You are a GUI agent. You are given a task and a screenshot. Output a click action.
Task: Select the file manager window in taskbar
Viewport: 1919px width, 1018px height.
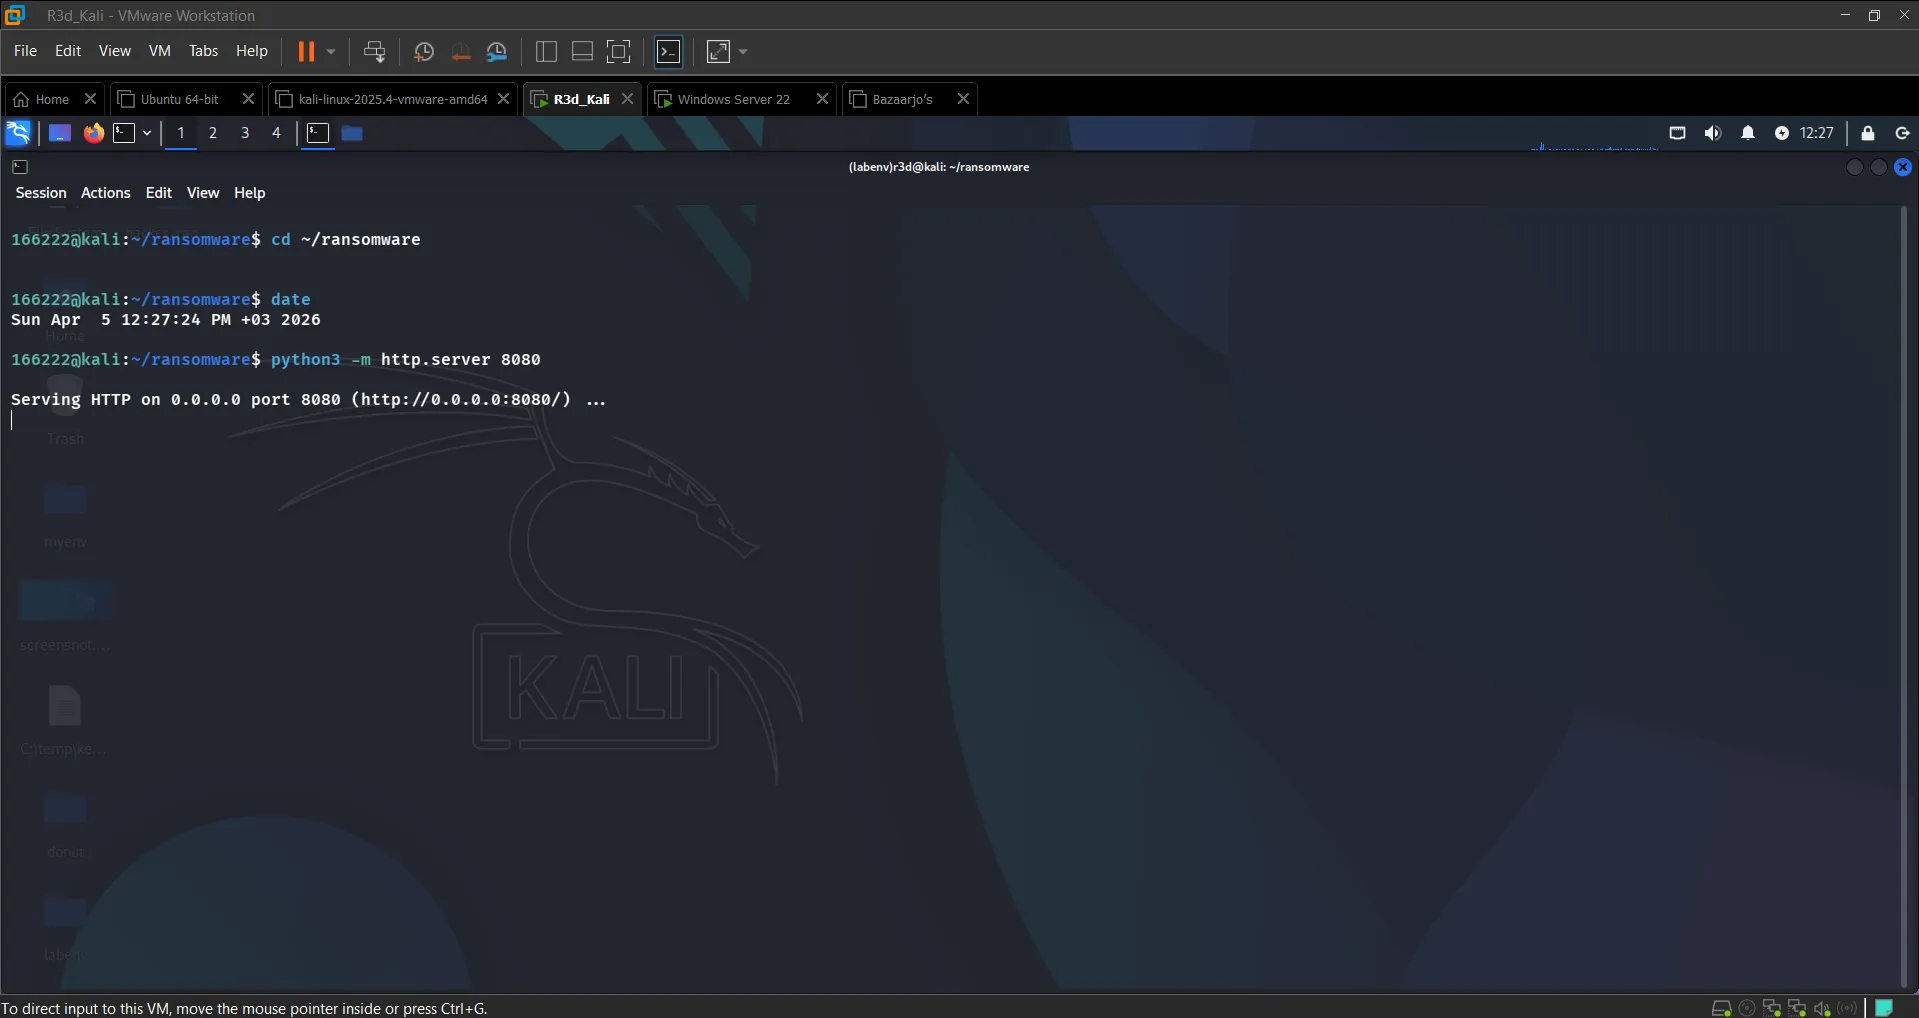coord(352,133)
